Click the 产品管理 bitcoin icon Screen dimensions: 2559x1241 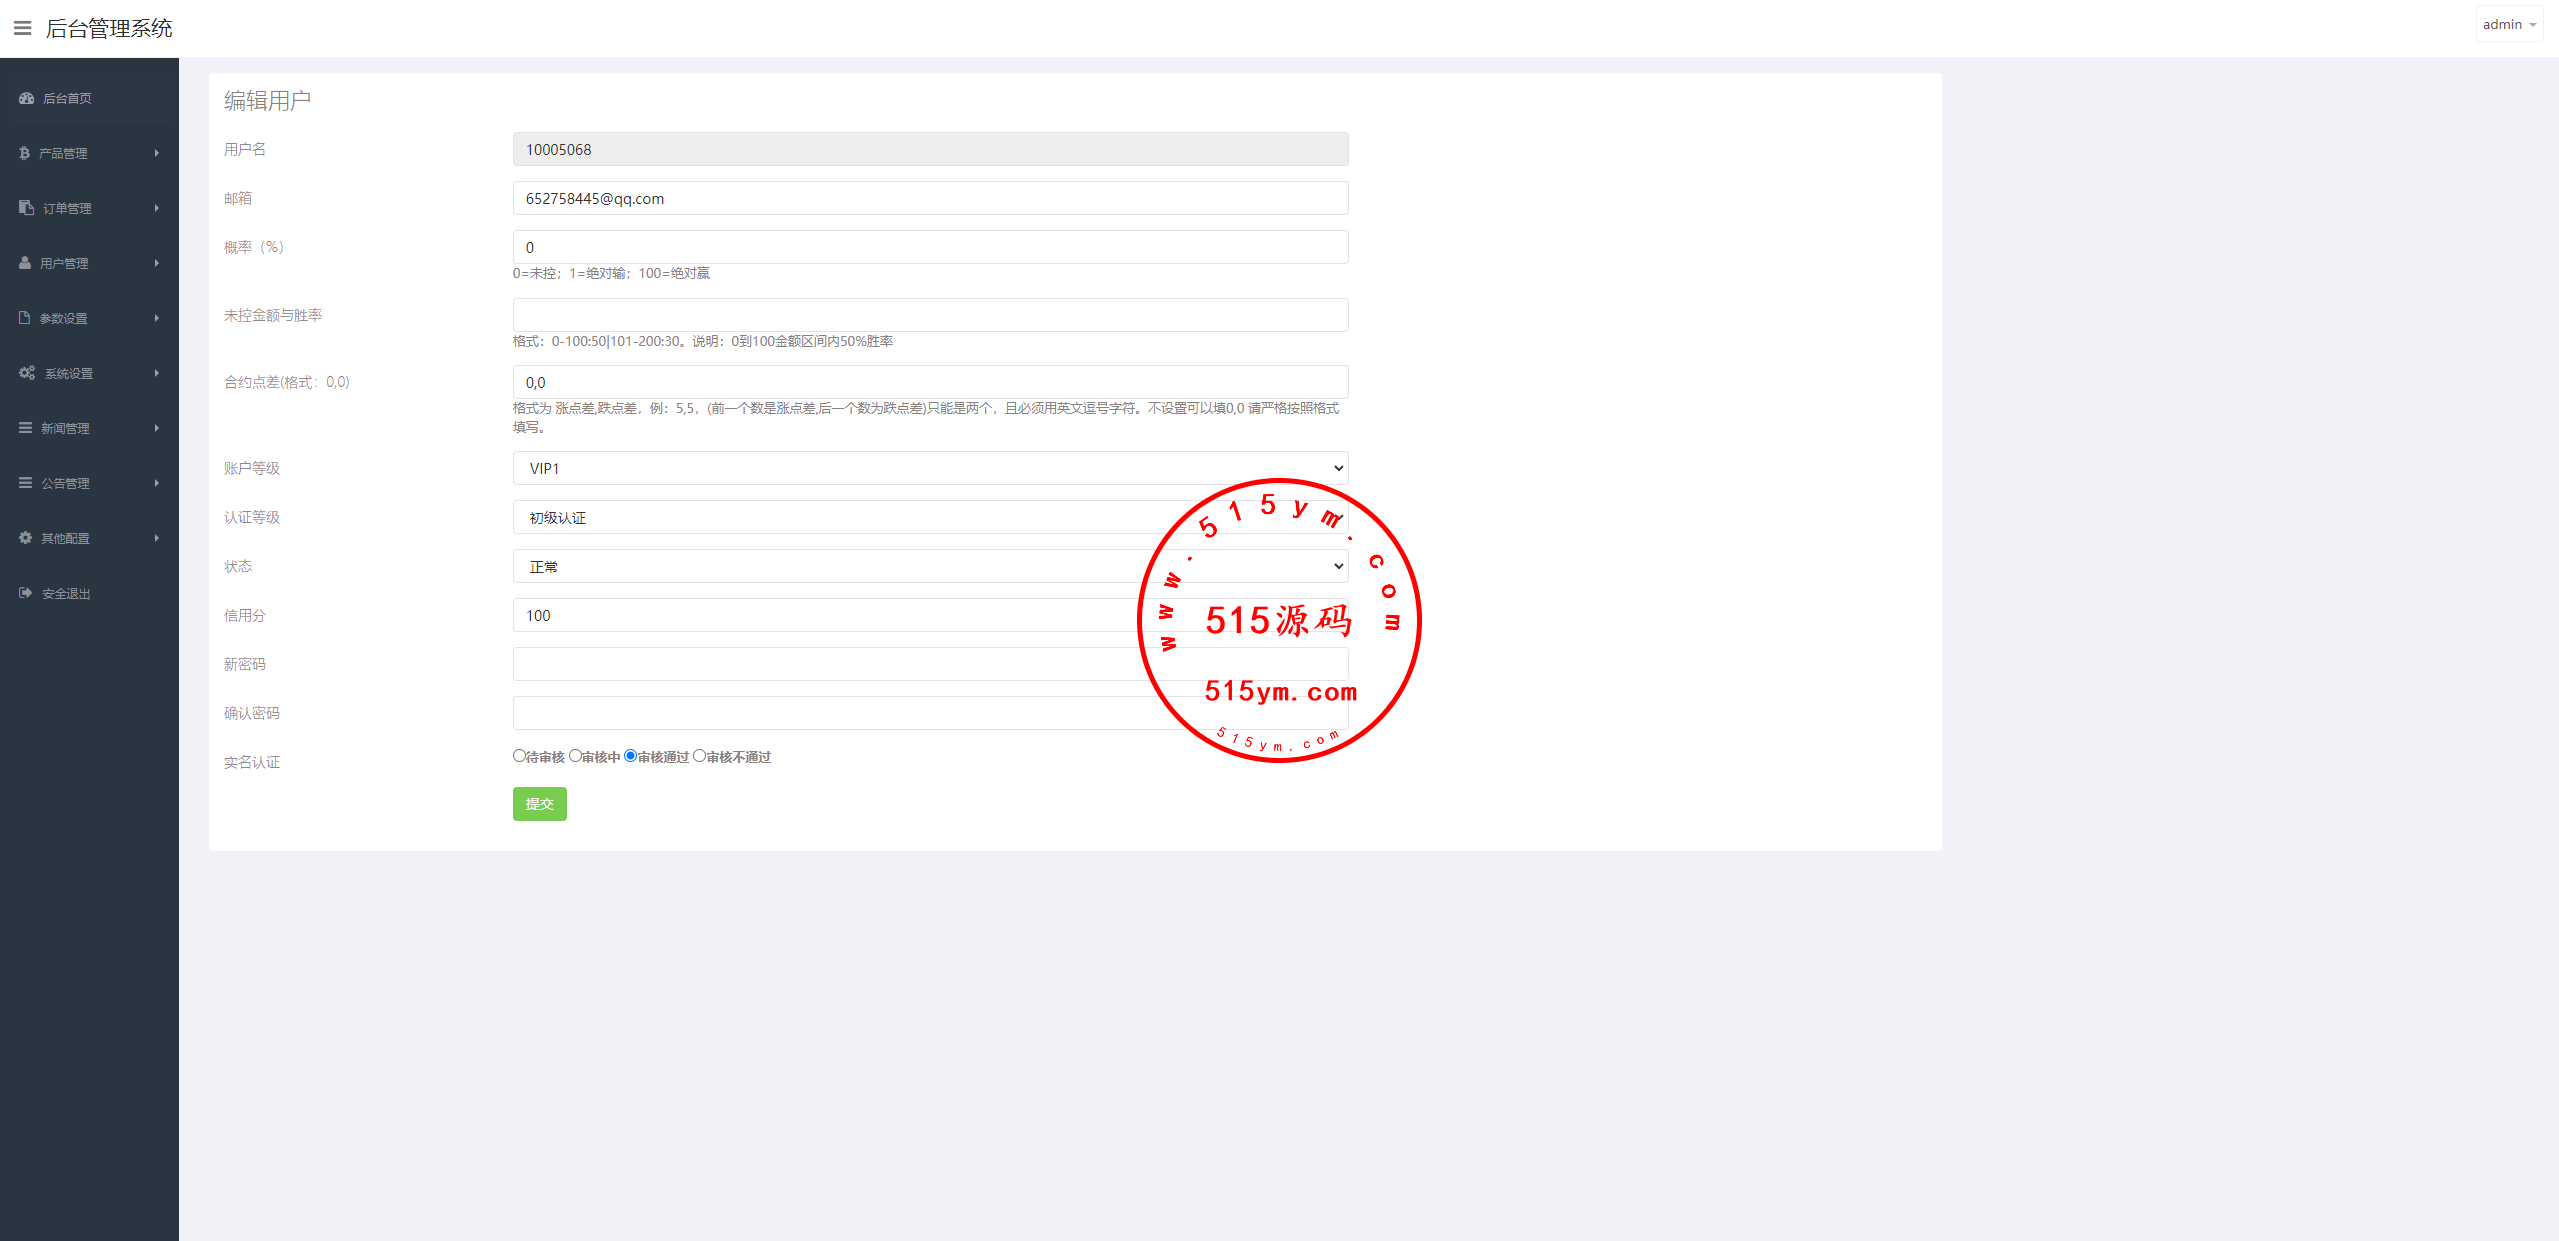[x=25, y=153]
